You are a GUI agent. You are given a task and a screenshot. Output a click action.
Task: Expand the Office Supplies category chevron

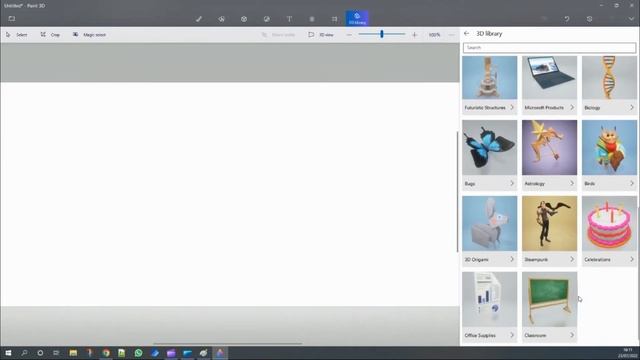coord(512,335)
